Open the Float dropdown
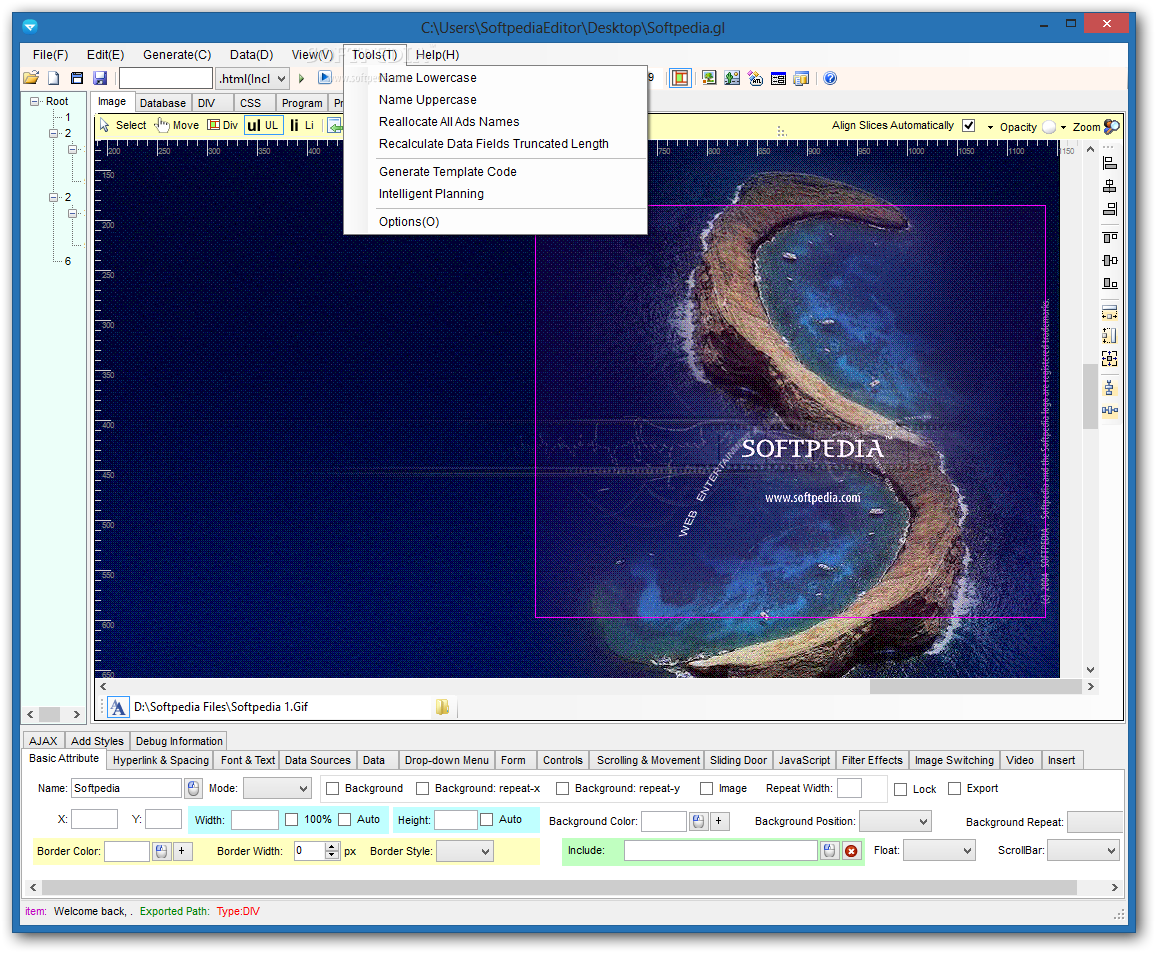 click(939, 851)
